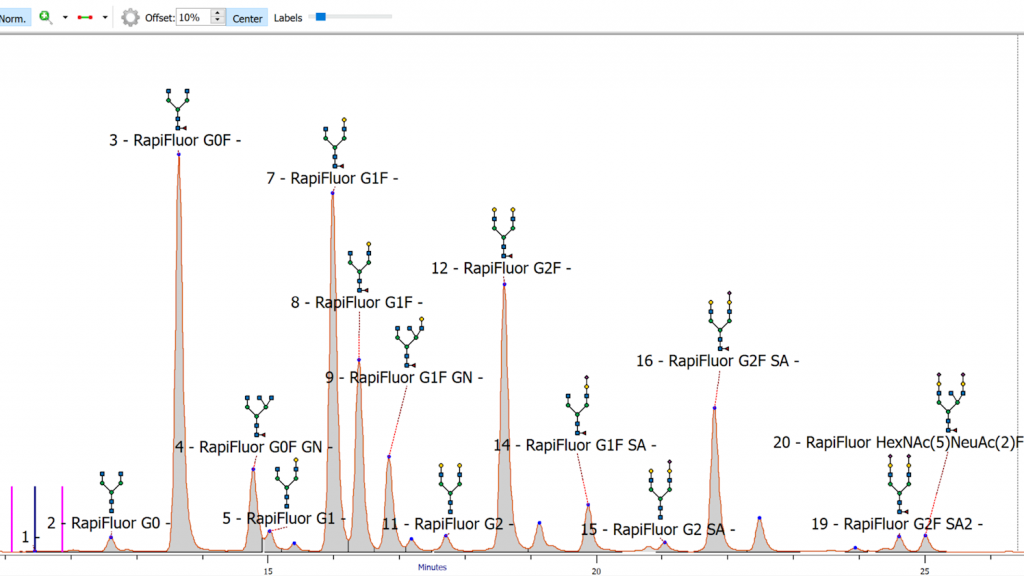This screenshot has width=1024, height=576.
Task: Decrease the Offset value with down arrow
Action: (x=219, y=22)
